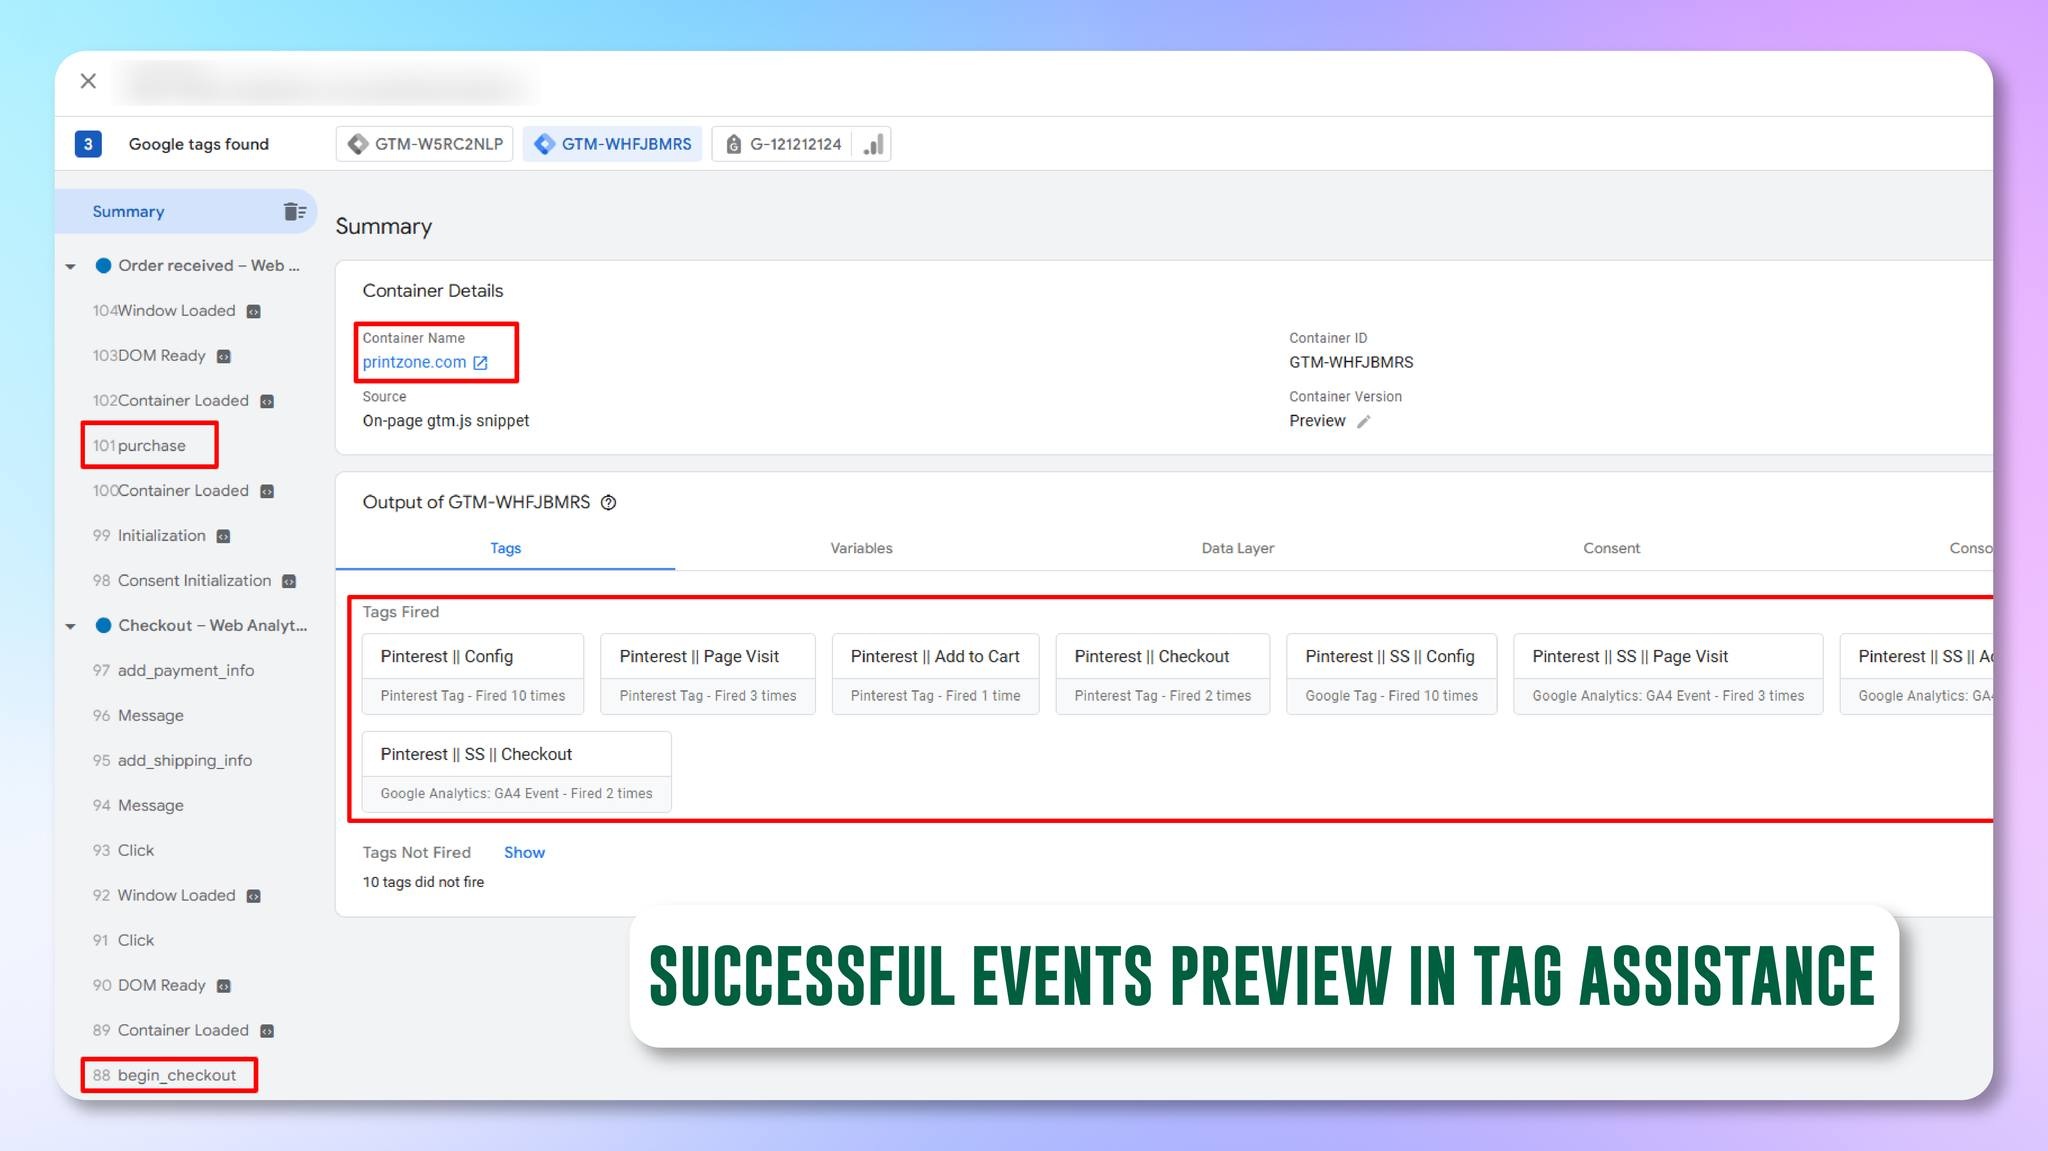The image size is (2048, 1151).
Task: Click the bar chart icon next to G-121212124
Action: point(873,144)
